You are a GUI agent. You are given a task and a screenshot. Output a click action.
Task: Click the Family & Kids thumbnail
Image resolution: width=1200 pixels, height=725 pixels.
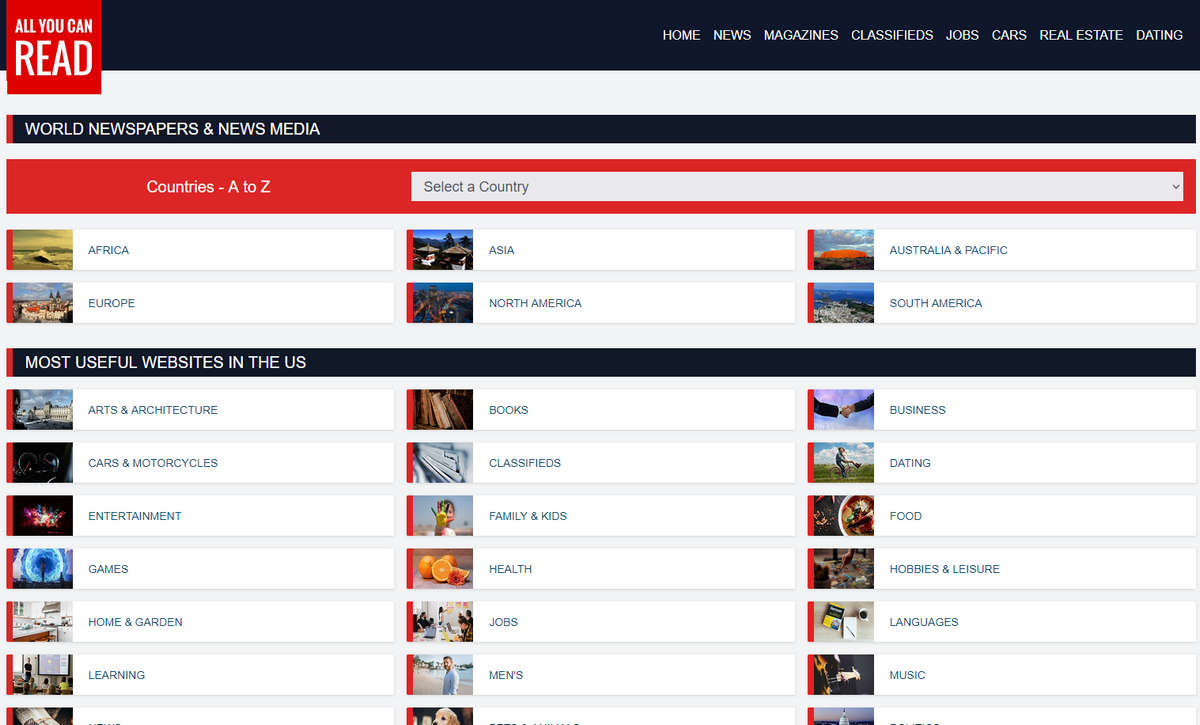(x=442, y=516)
